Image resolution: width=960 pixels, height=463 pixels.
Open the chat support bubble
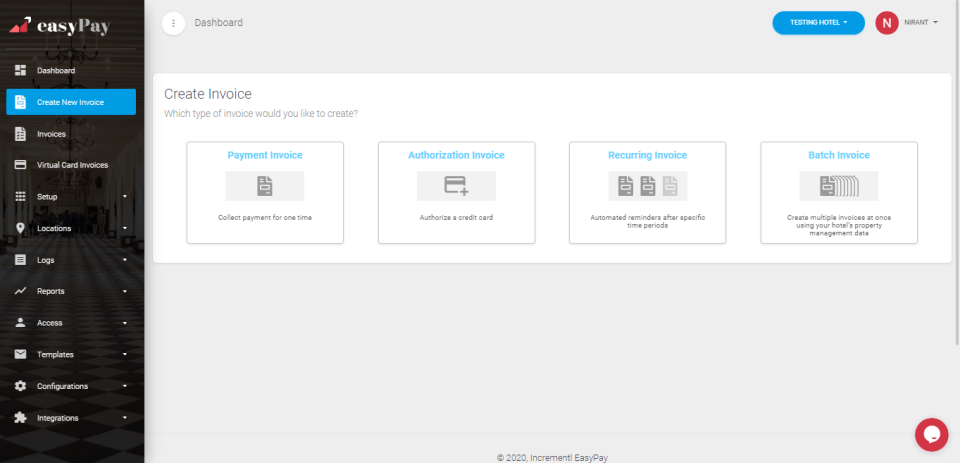coord(931,435)
